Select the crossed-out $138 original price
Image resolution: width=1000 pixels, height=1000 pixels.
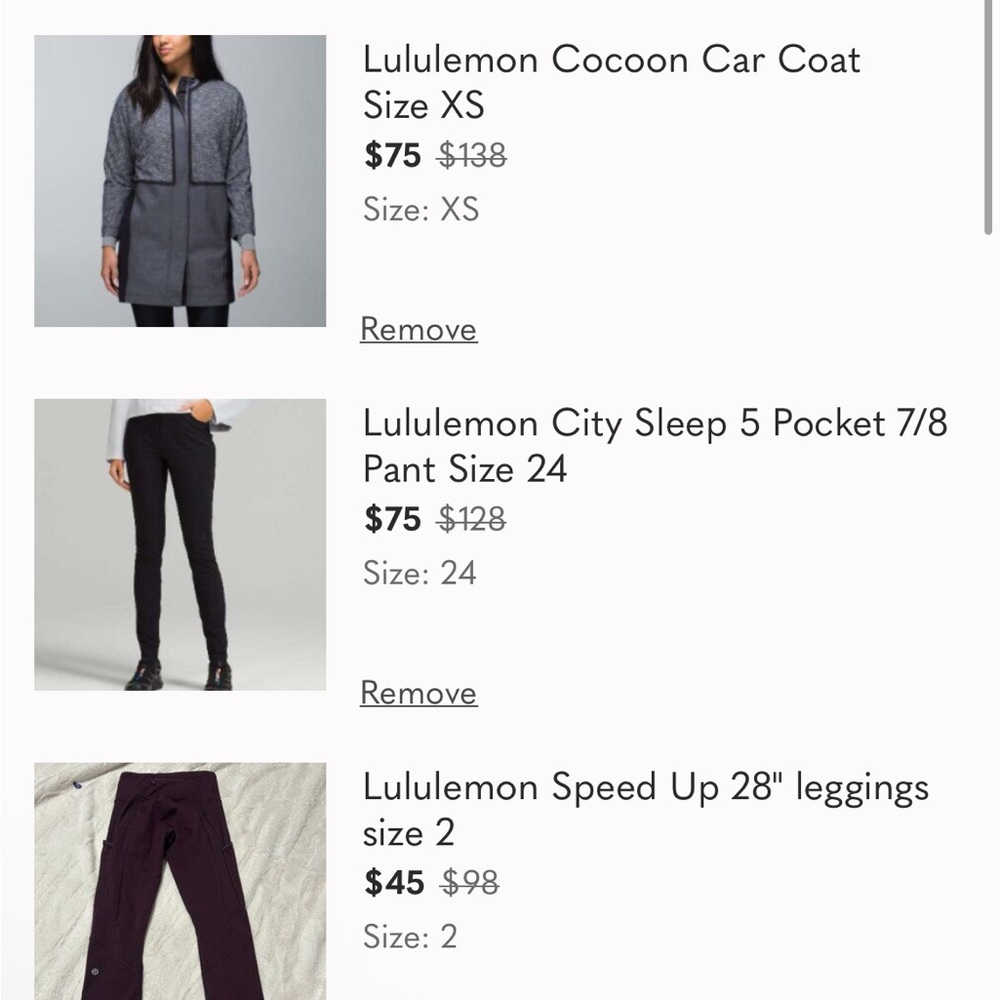tap(470, 156)
